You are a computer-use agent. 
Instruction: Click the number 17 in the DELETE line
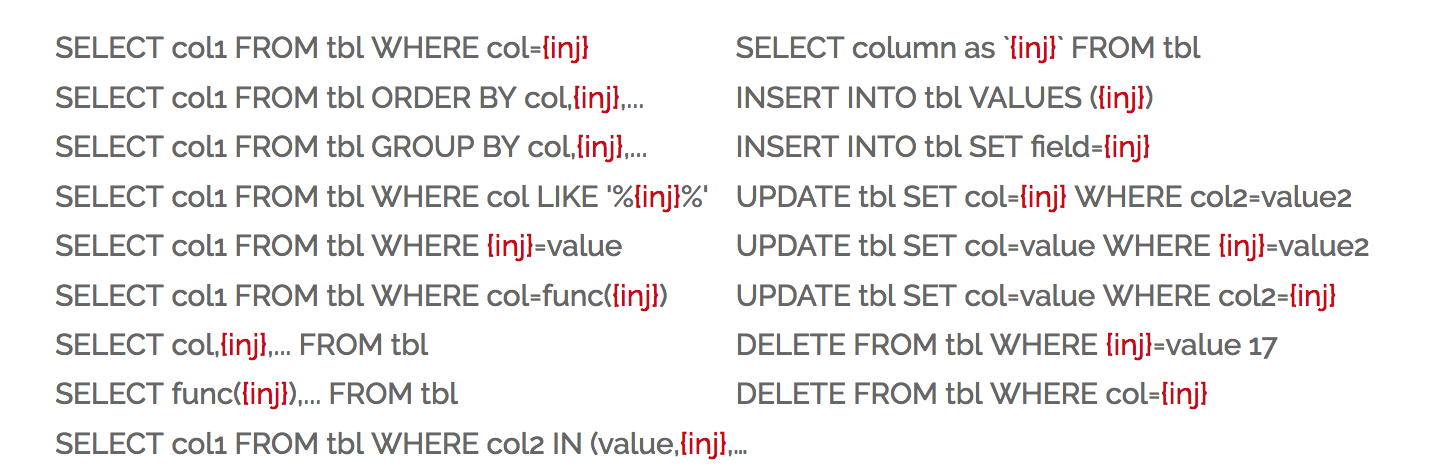pyautogui.click(x=1263, y=346)
